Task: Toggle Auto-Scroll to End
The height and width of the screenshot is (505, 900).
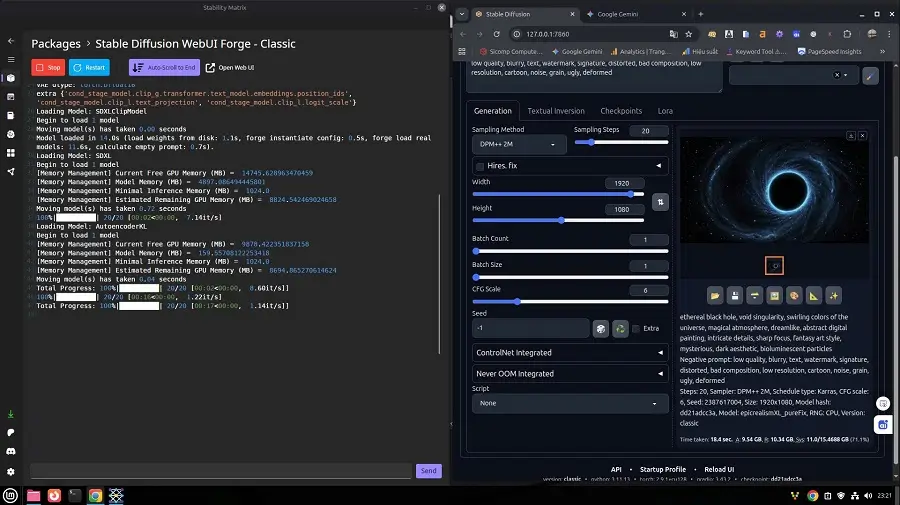Action: pyautogui.click(x=164, y=67)
